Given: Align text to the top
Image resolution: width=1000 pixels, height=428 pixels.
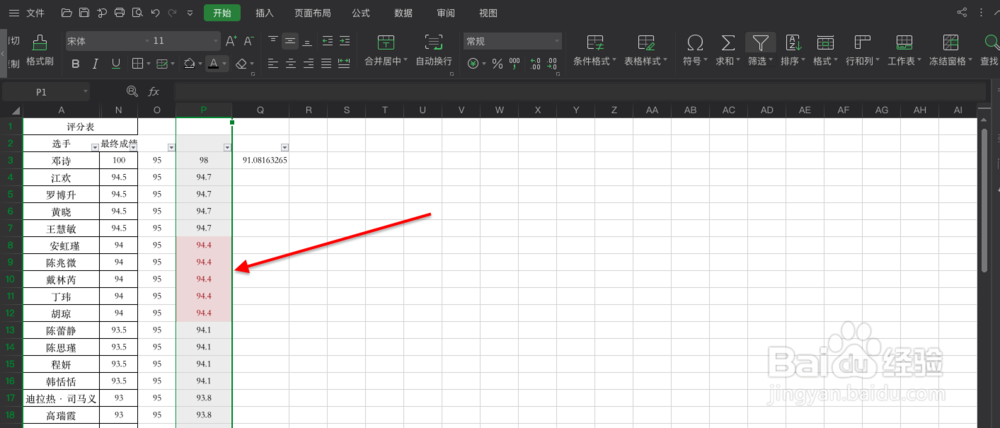Looking at the screenshot, I should (273, 41).
